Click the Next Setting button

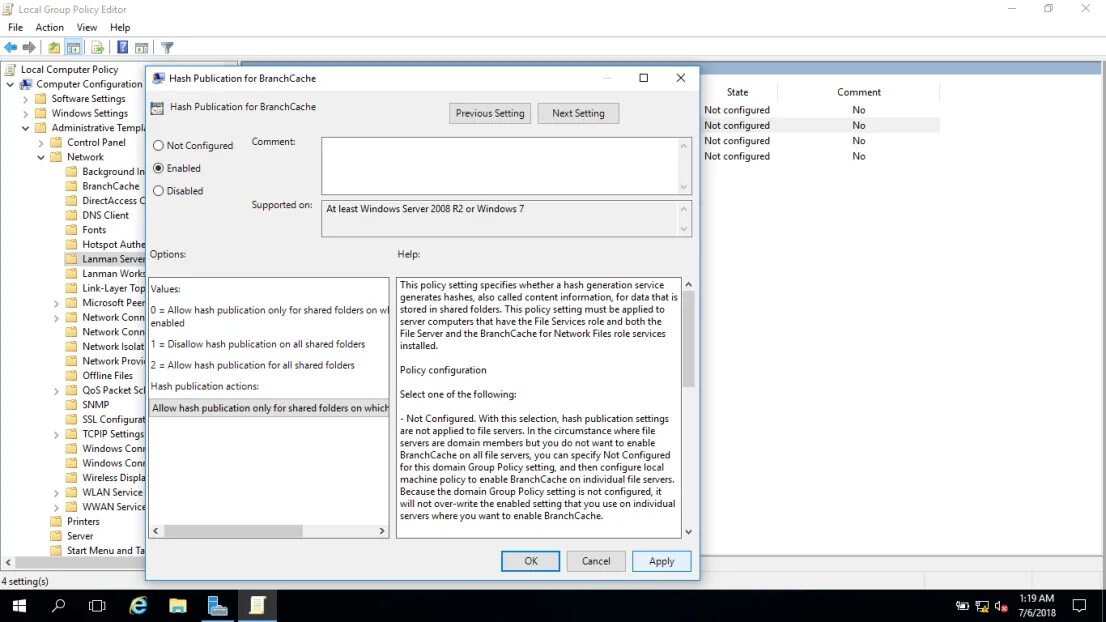click(578, 113)
